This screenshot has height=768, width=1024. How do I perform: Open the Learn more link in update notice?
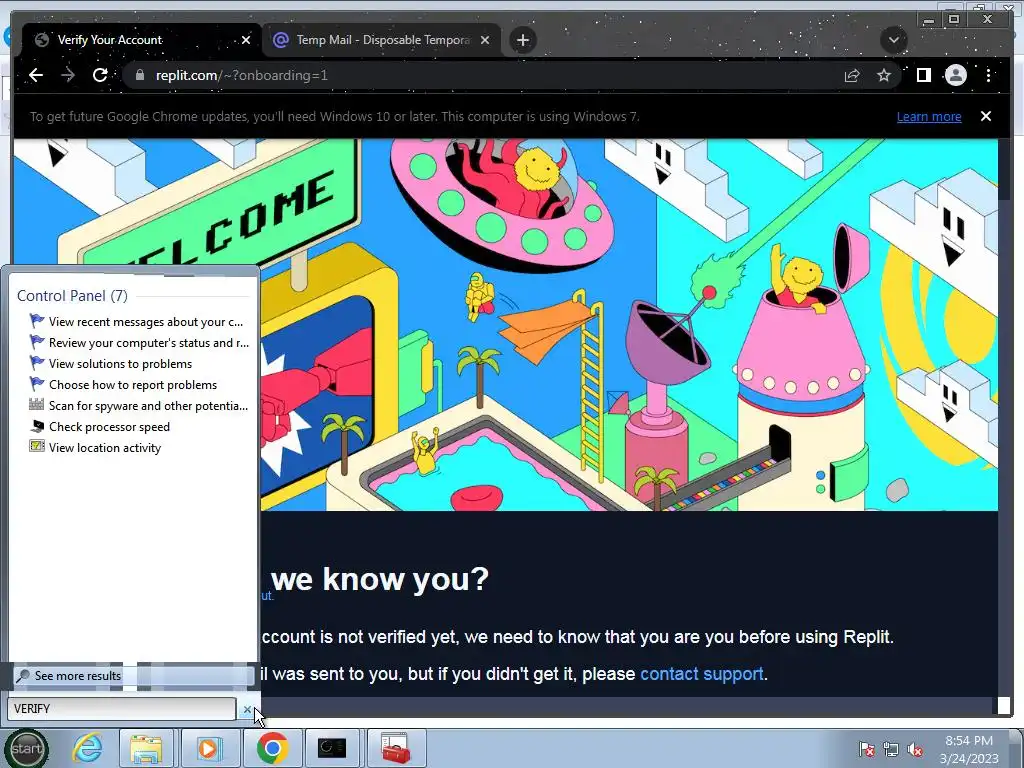click(x=929, y=116)
